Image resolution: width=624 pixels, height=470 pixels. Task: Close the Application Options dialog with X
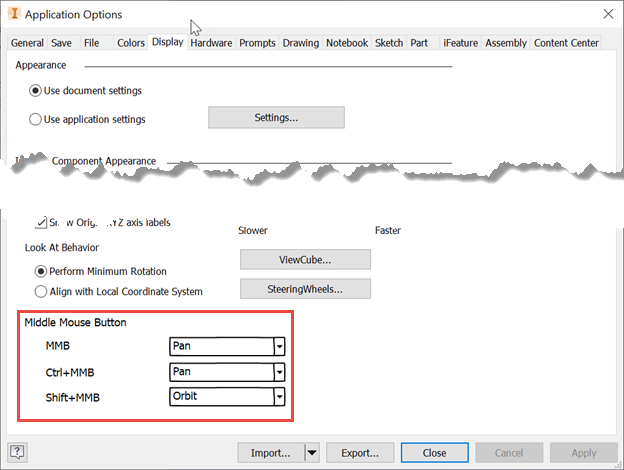pyautogui.click(x=608, y=14)
